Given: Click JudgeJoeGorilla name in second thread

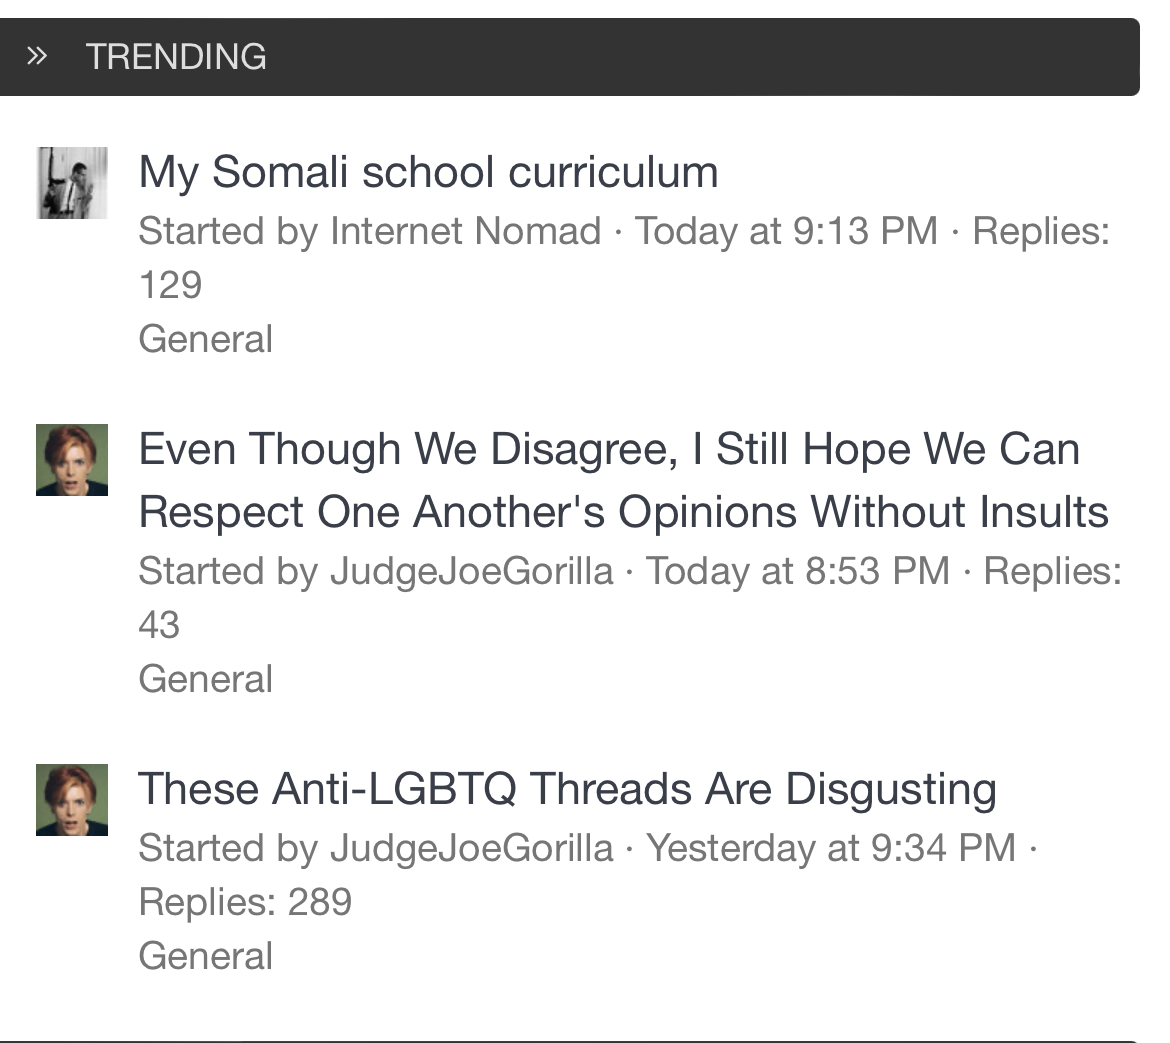Looking at the screenshot, I should click(x=472, y=571).
